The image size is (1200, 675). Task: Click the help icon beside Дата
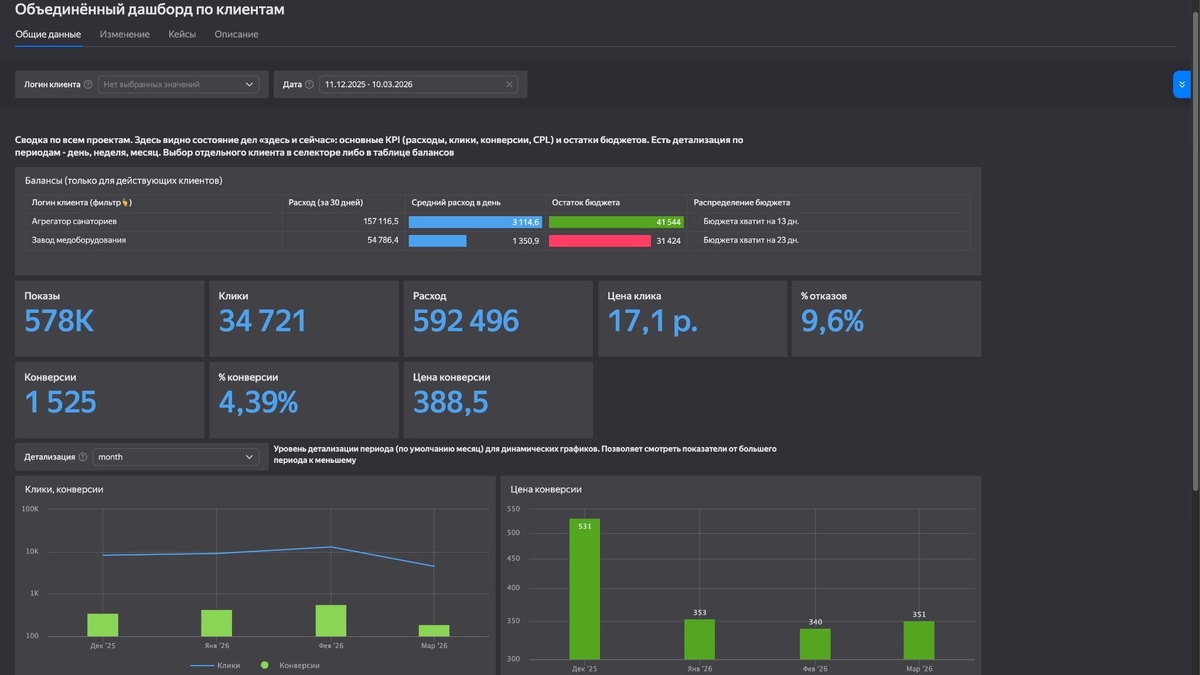(309, 85)
